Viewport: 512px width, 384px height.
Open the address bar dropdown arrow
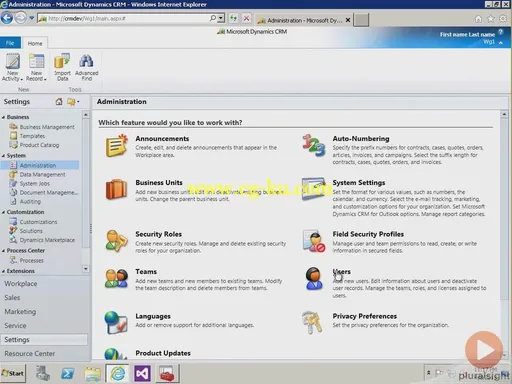coord(221,18)
